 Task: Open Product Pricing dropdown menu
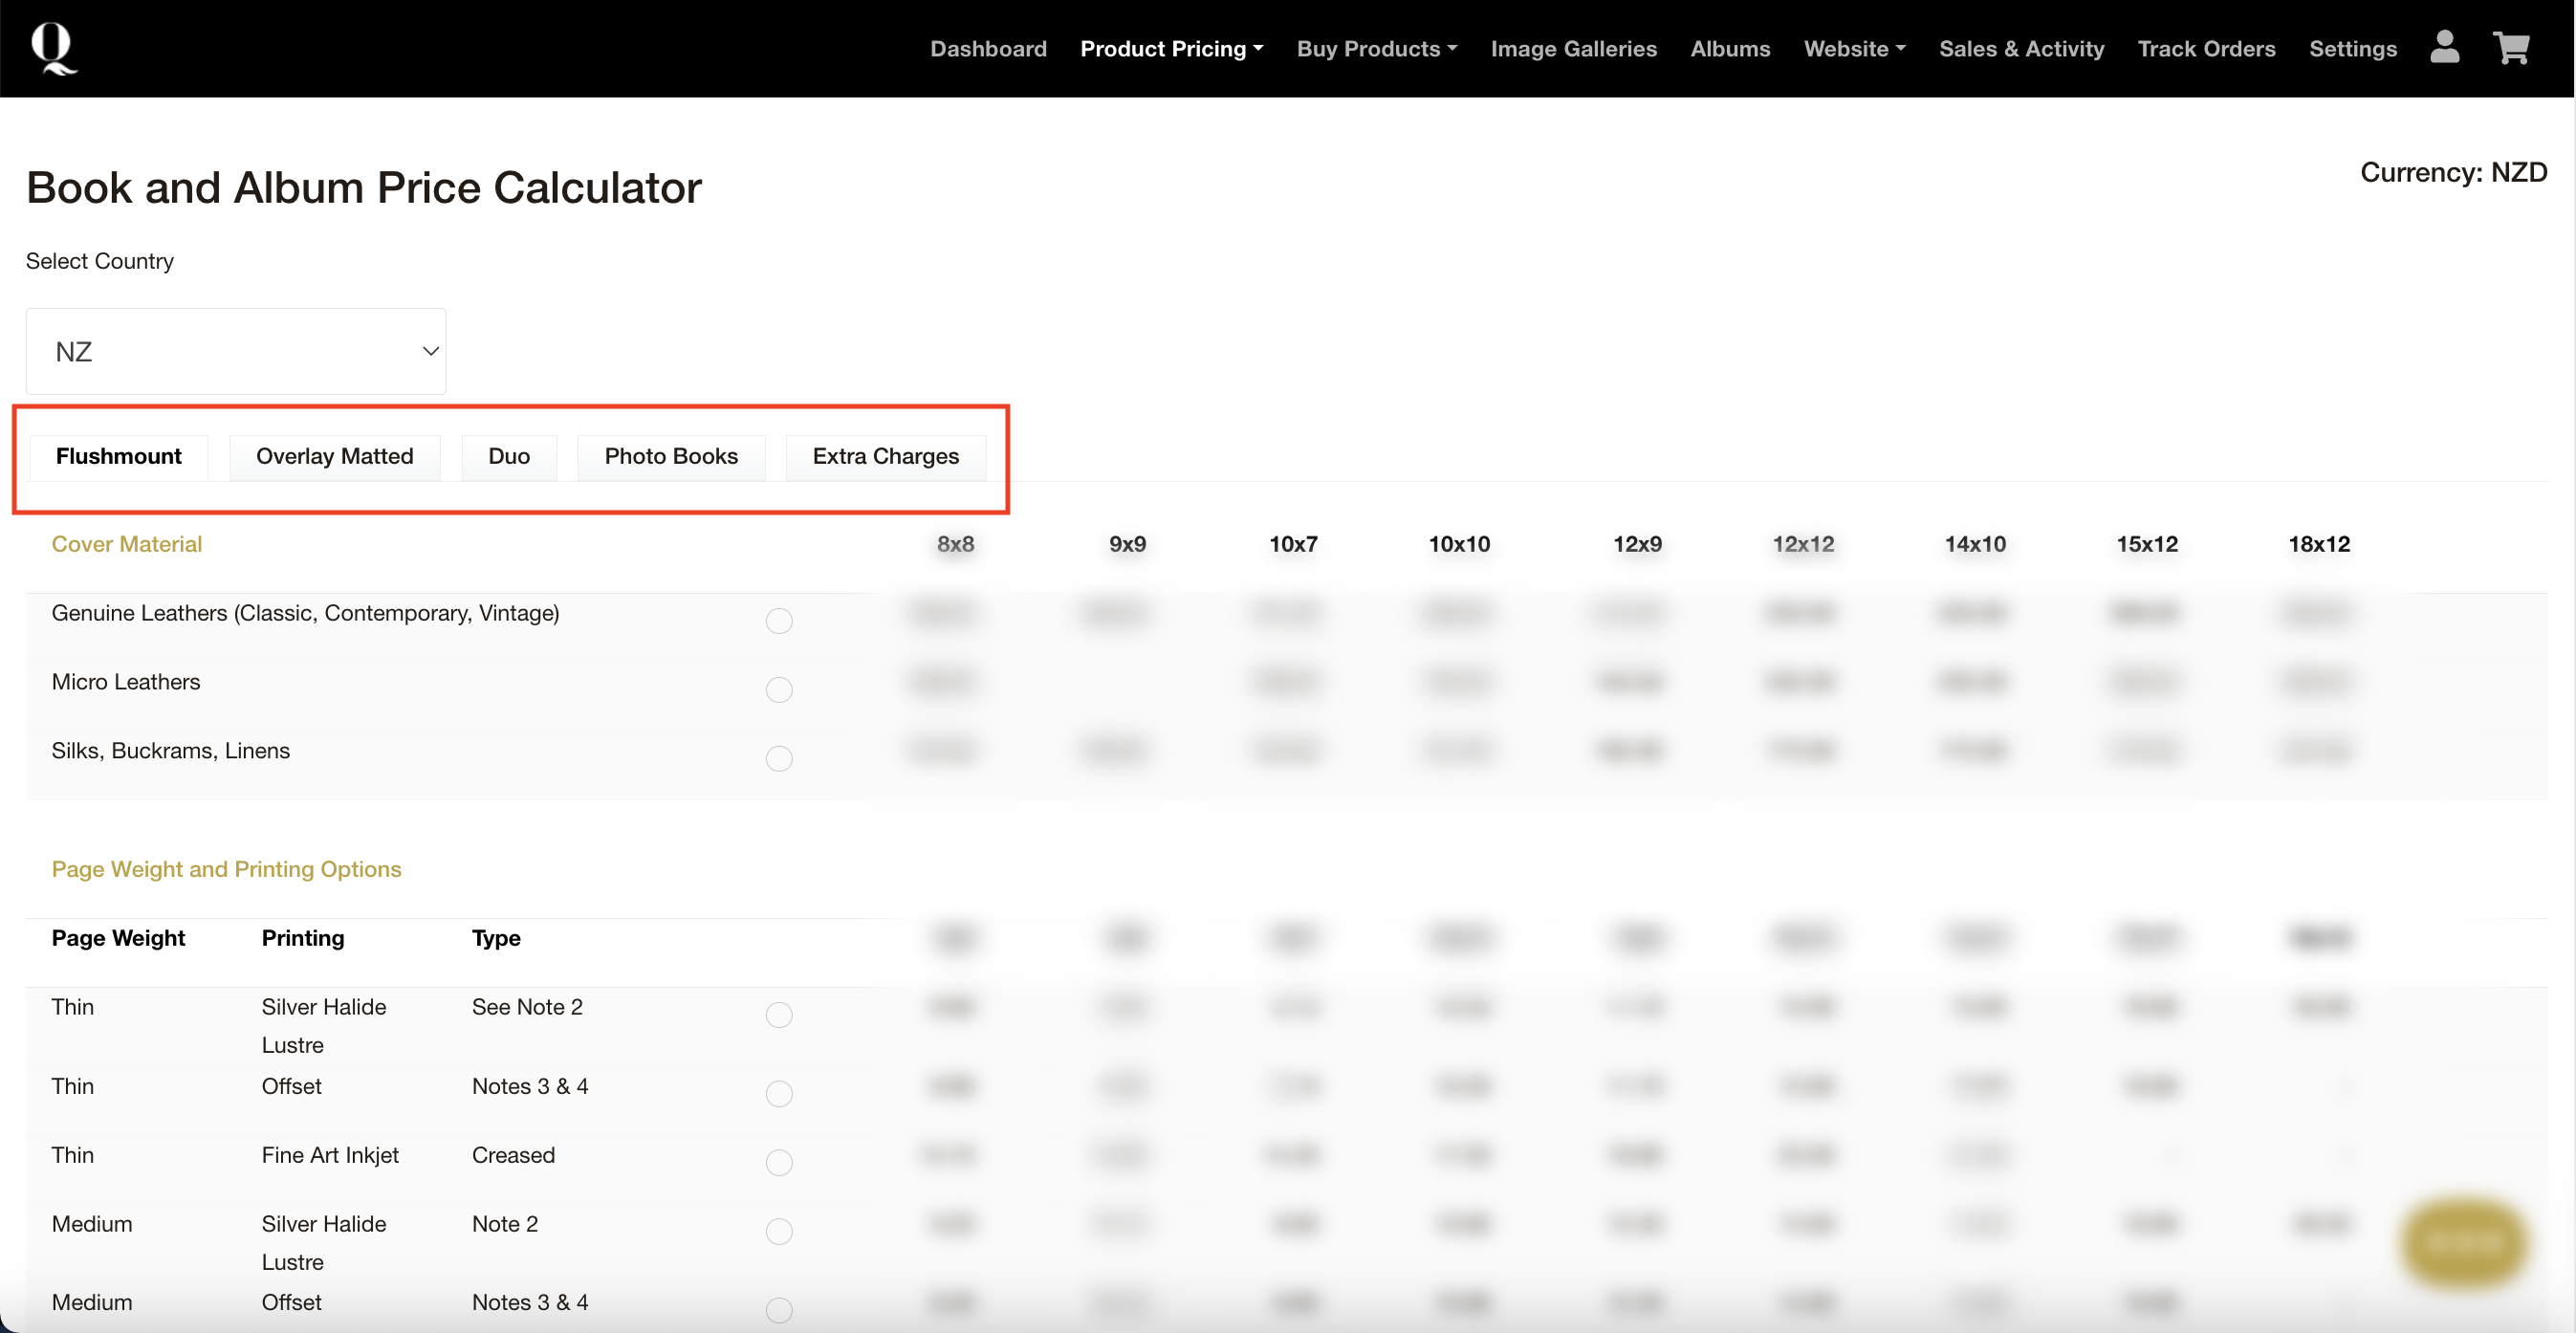tap(1172, 49)
